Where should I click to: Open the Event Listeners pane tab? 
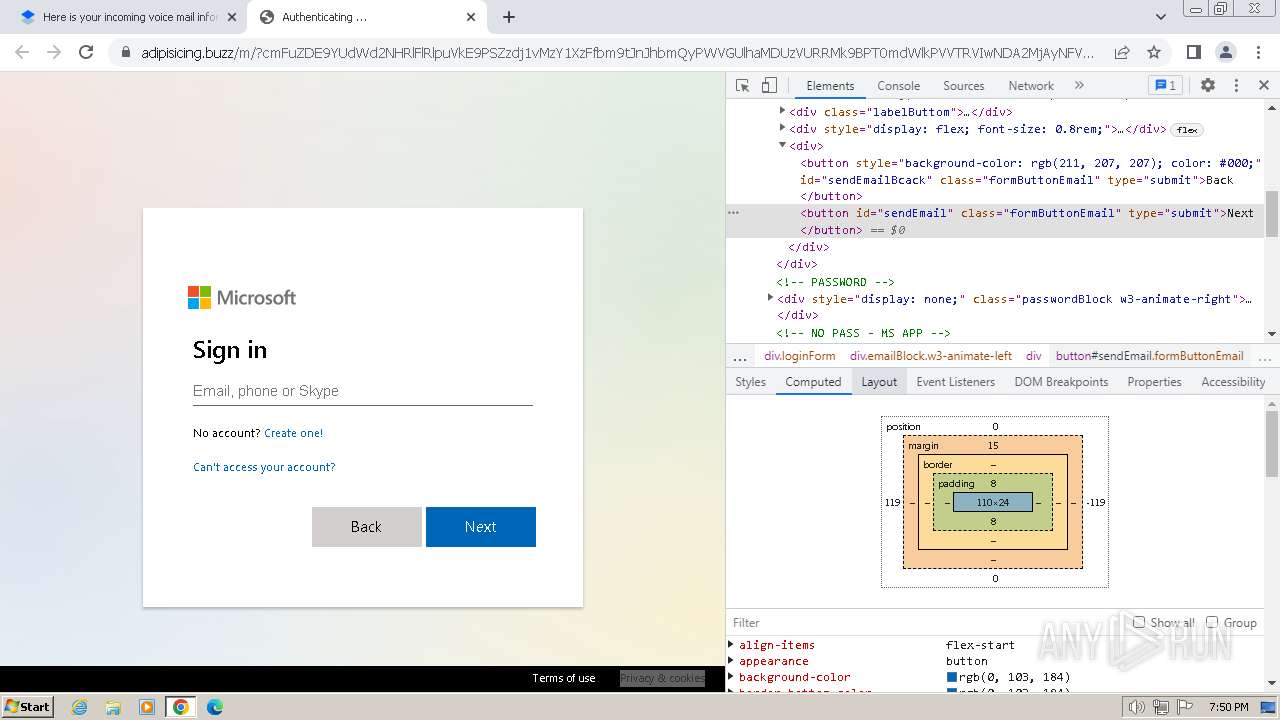click(x=955, y=382)
